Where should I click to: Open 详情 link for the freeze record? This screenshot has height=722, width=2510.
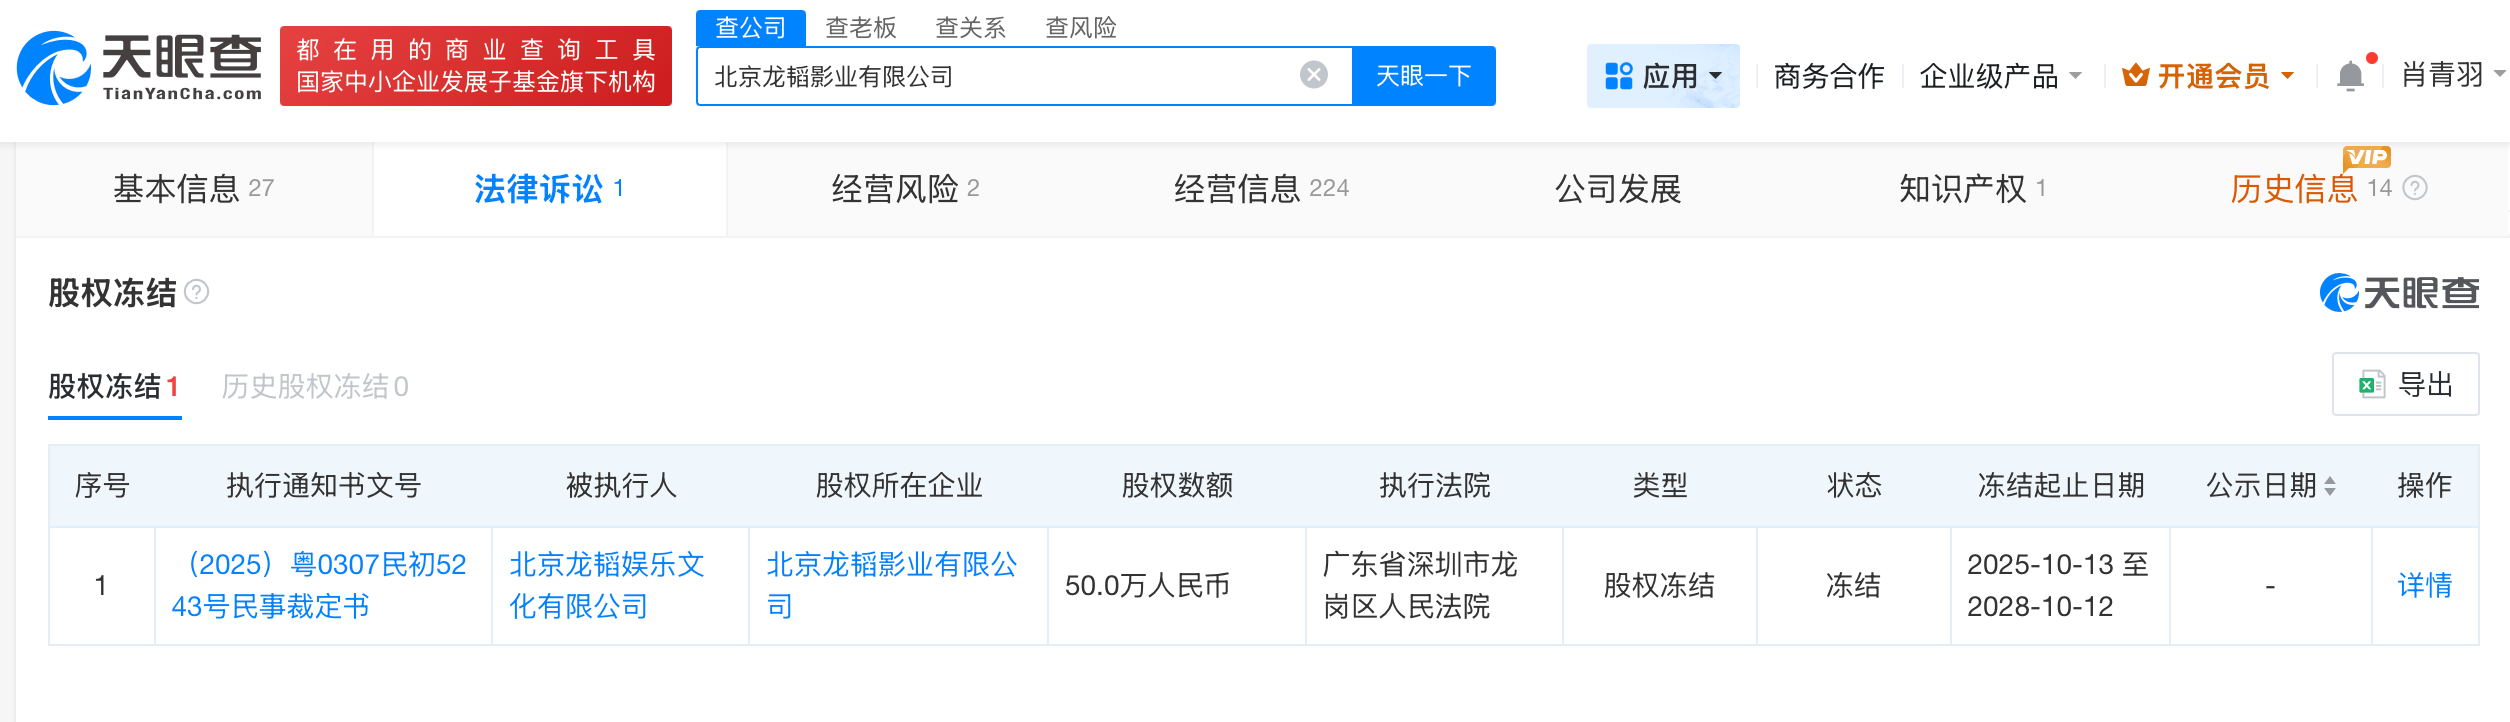[x=2424, y=586]
